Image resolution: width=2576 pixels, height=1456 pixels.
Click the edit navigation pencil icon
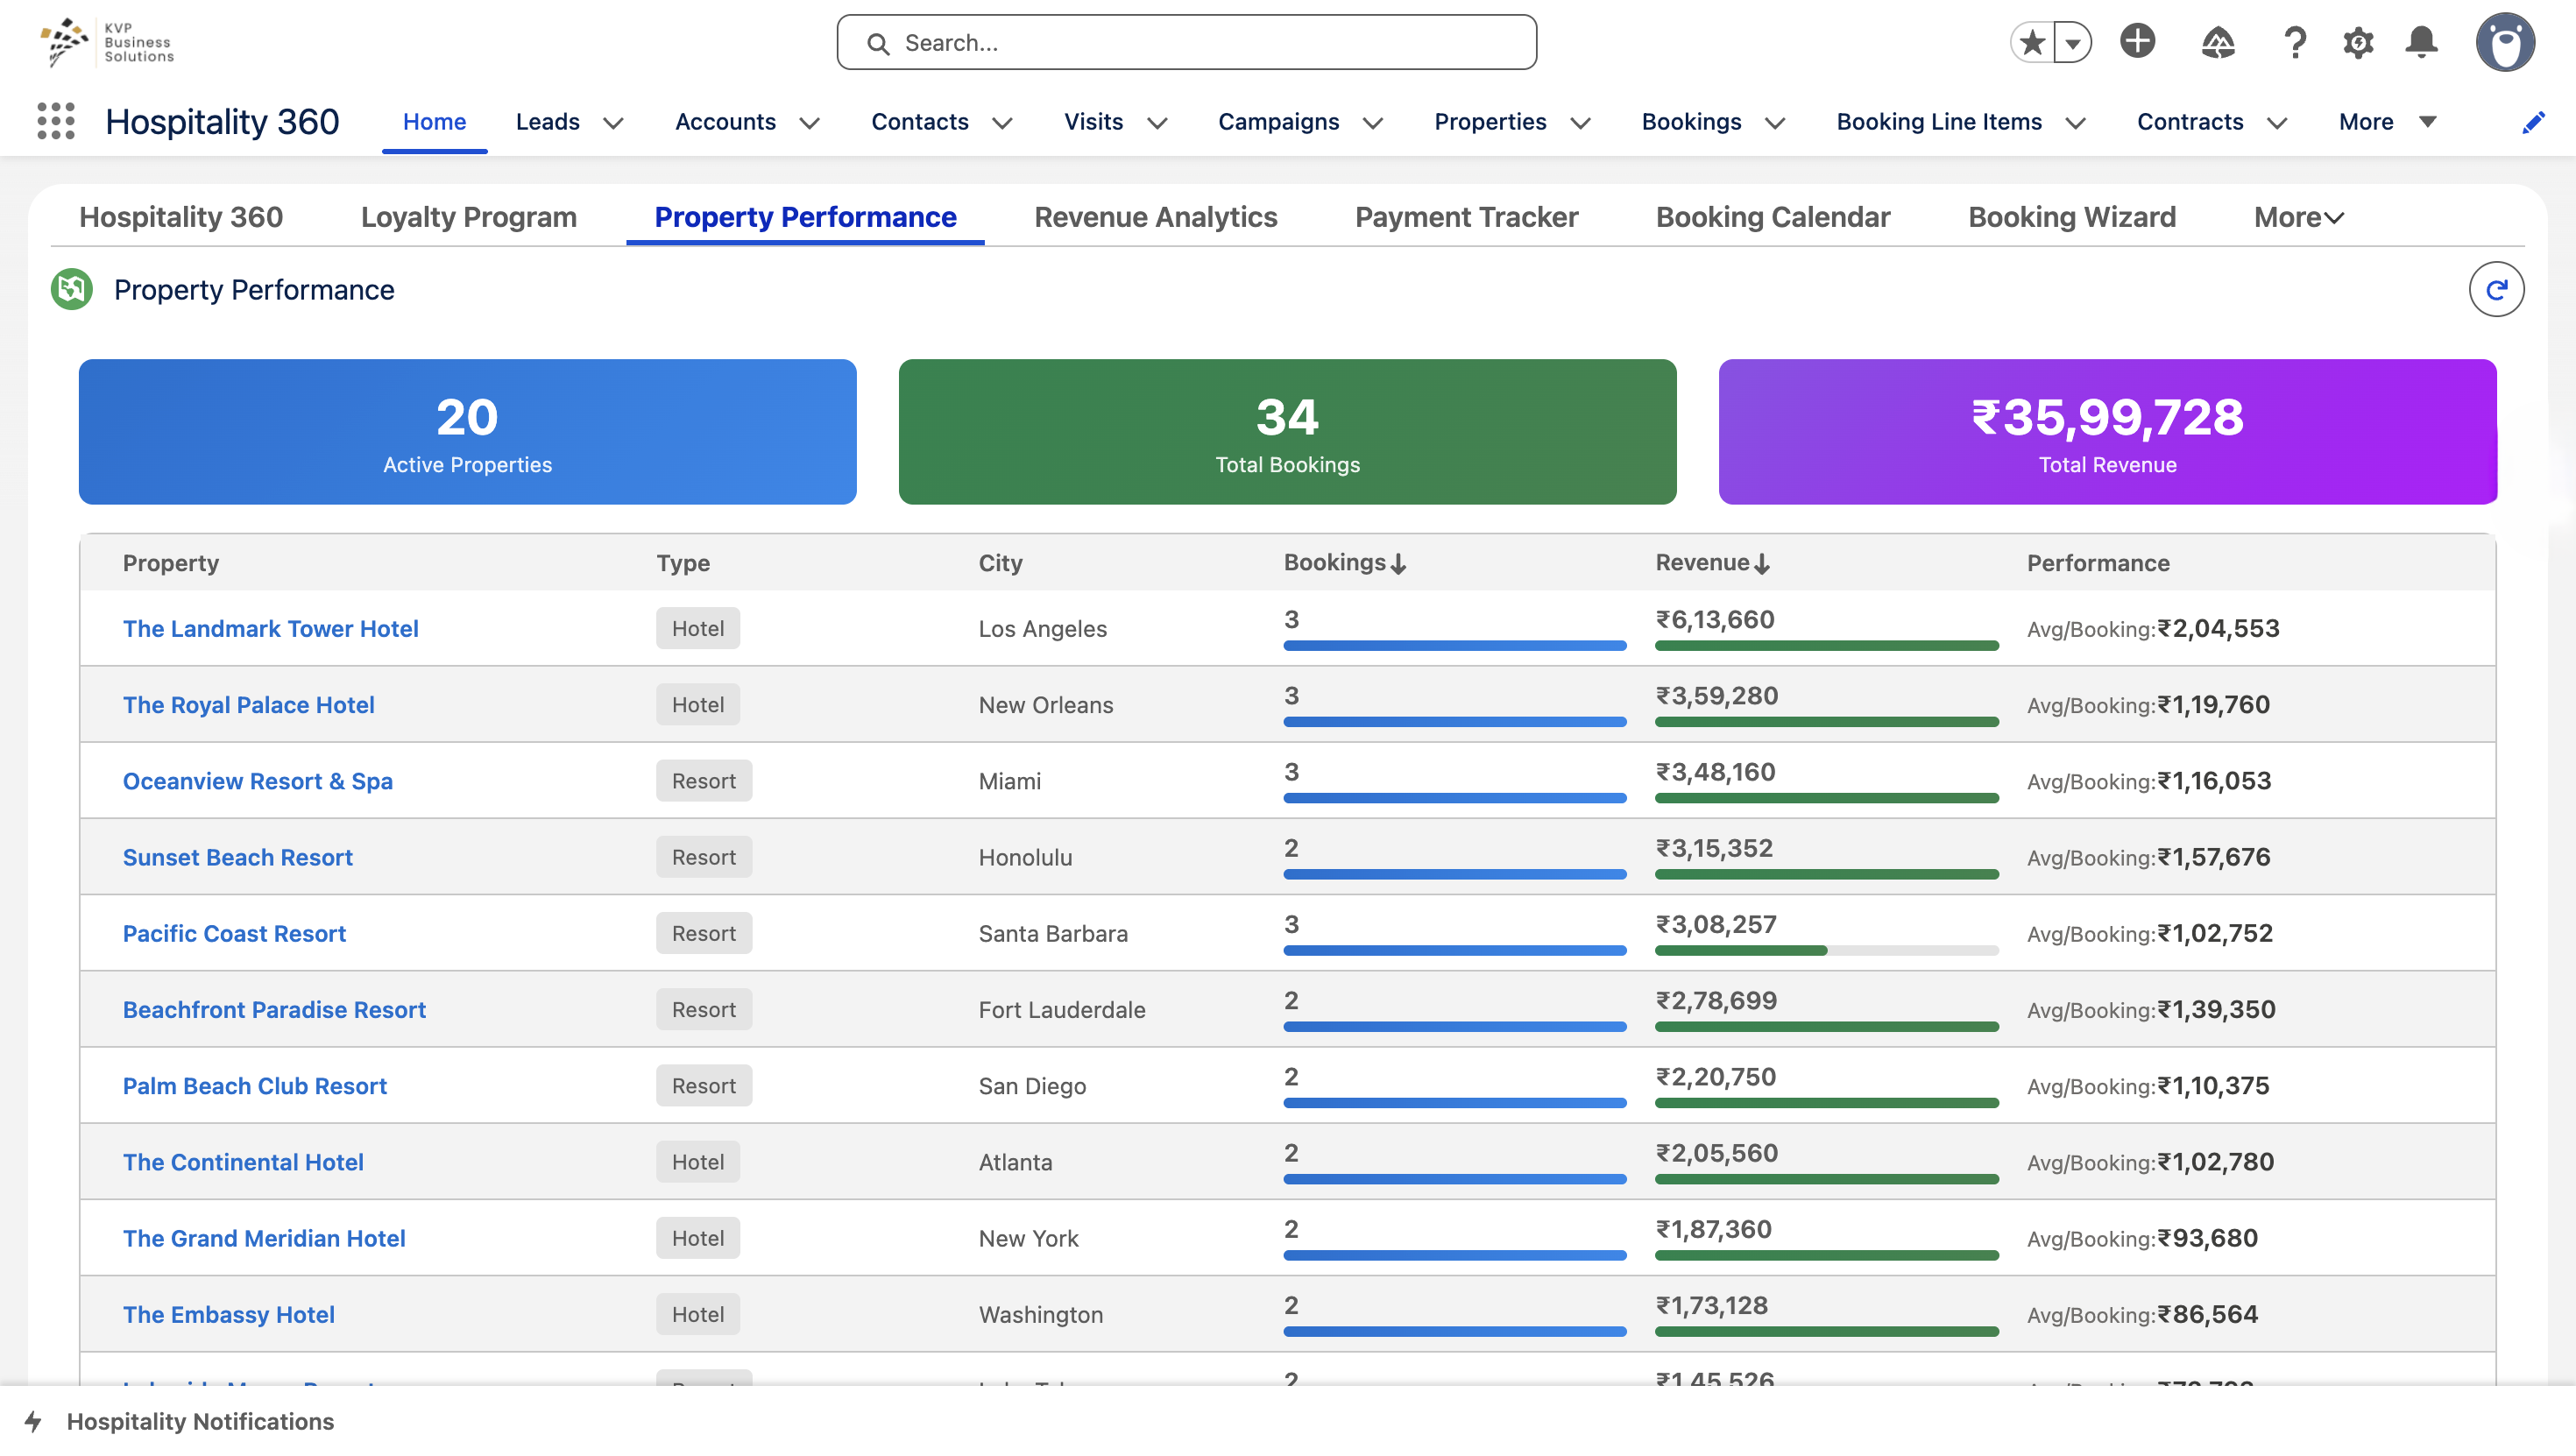2533,122
